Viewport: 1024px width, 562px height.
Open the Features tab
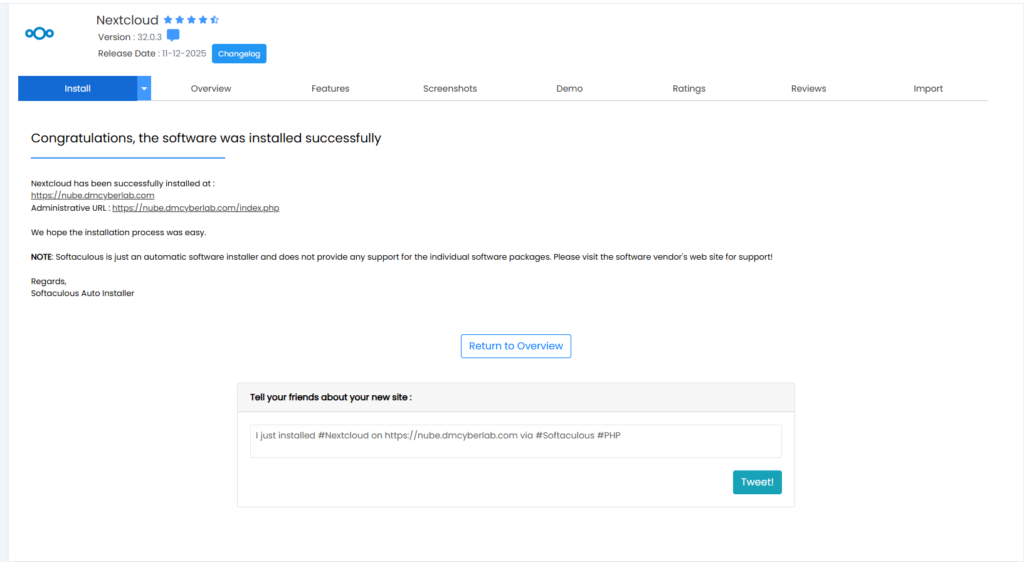330,89
